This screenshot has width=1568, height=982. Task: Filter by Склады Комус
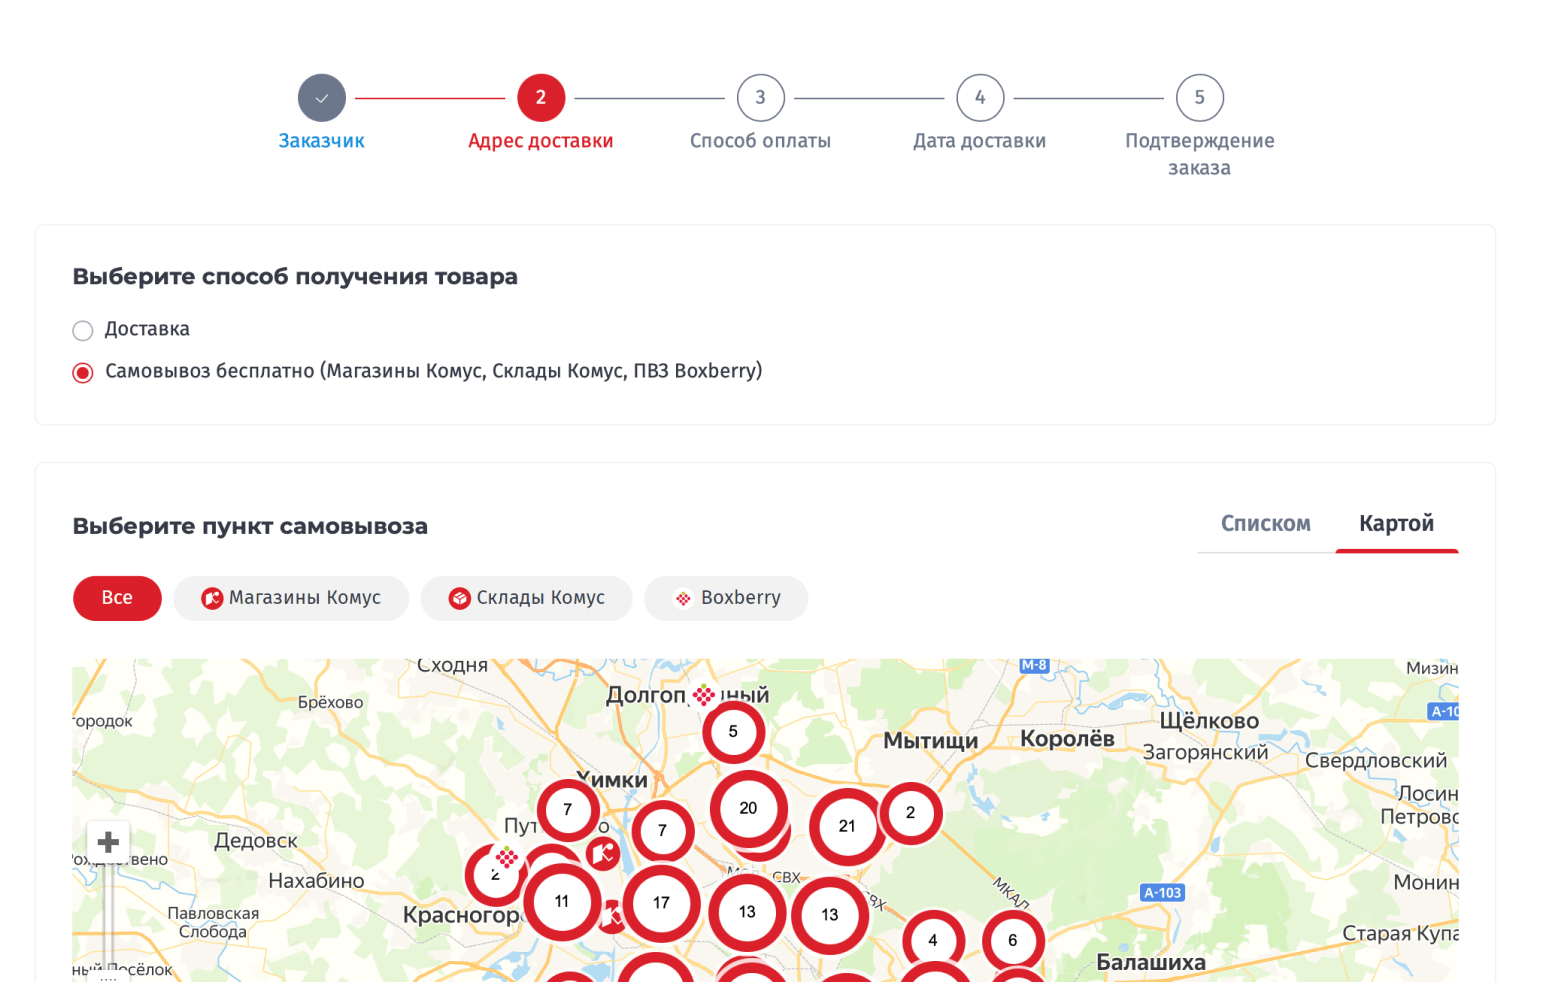[x=526, y=598]
